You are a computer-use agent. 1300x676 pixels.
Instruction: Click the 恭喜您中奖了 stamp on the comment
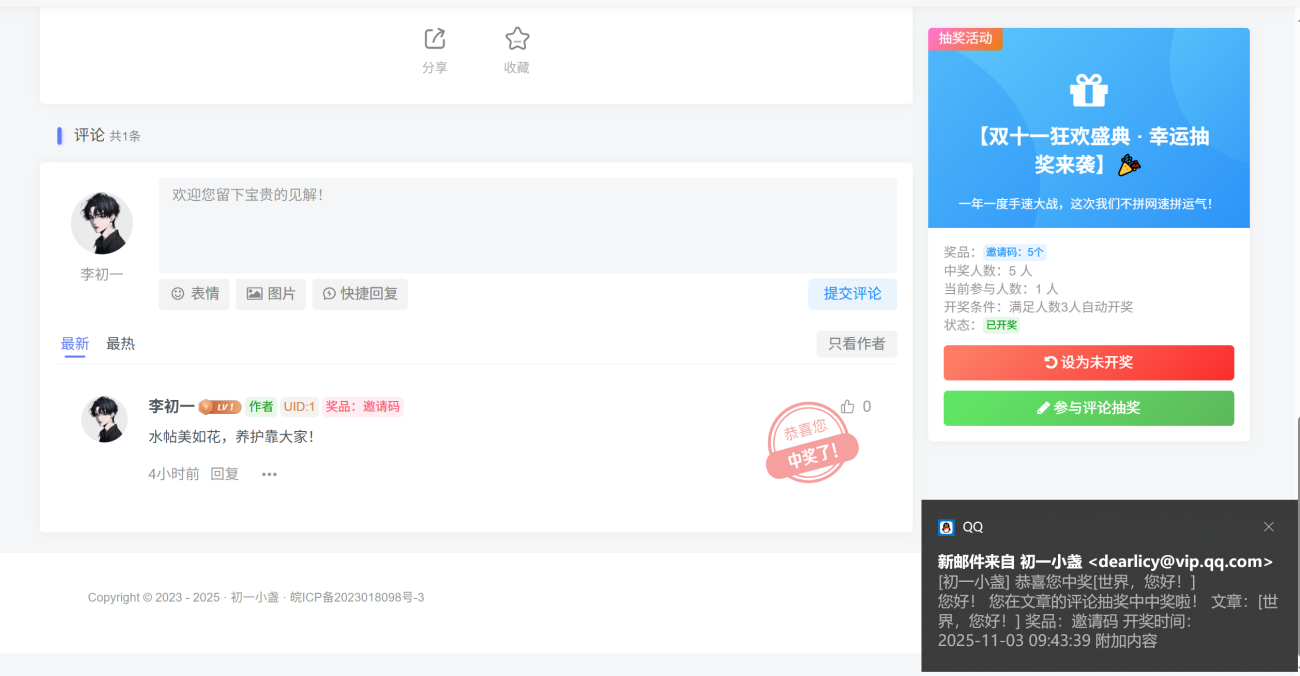[x=811, y=443]
